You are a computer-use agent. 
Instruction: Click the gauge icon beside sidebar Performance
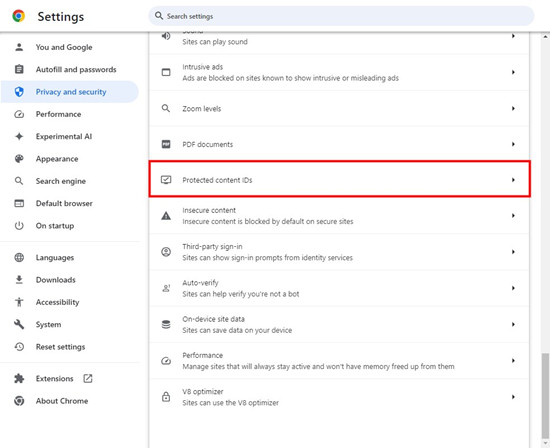tap(19, 114)
